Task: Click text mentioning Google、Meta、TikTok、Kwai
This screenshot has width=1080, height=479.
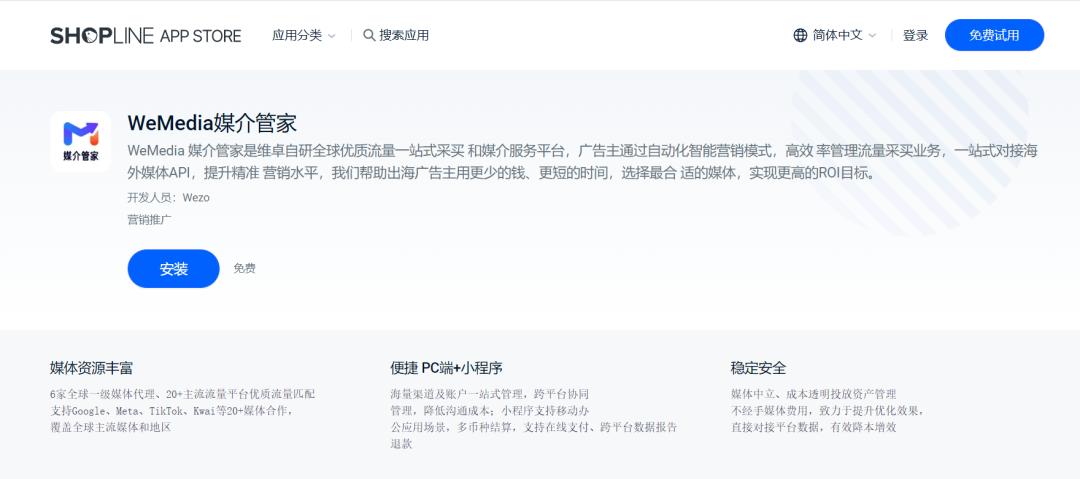Action: click(172, 411)
